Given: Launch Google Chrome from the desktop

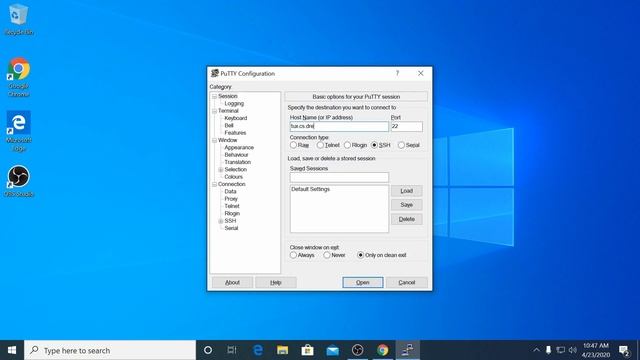Looking at the screenshot, I should (x=18, y=77).
